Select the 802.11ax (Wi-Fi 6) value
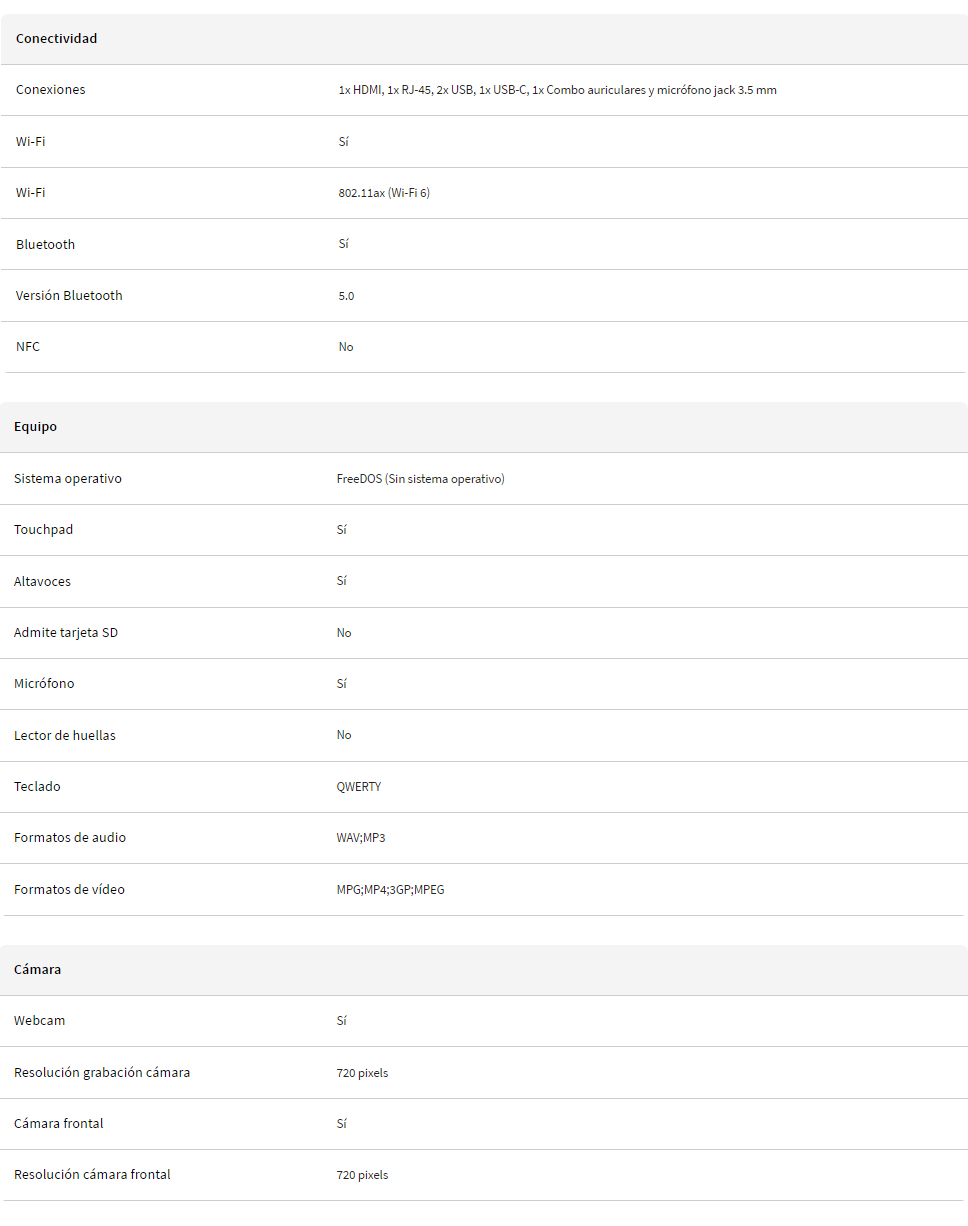 point(384,193)
